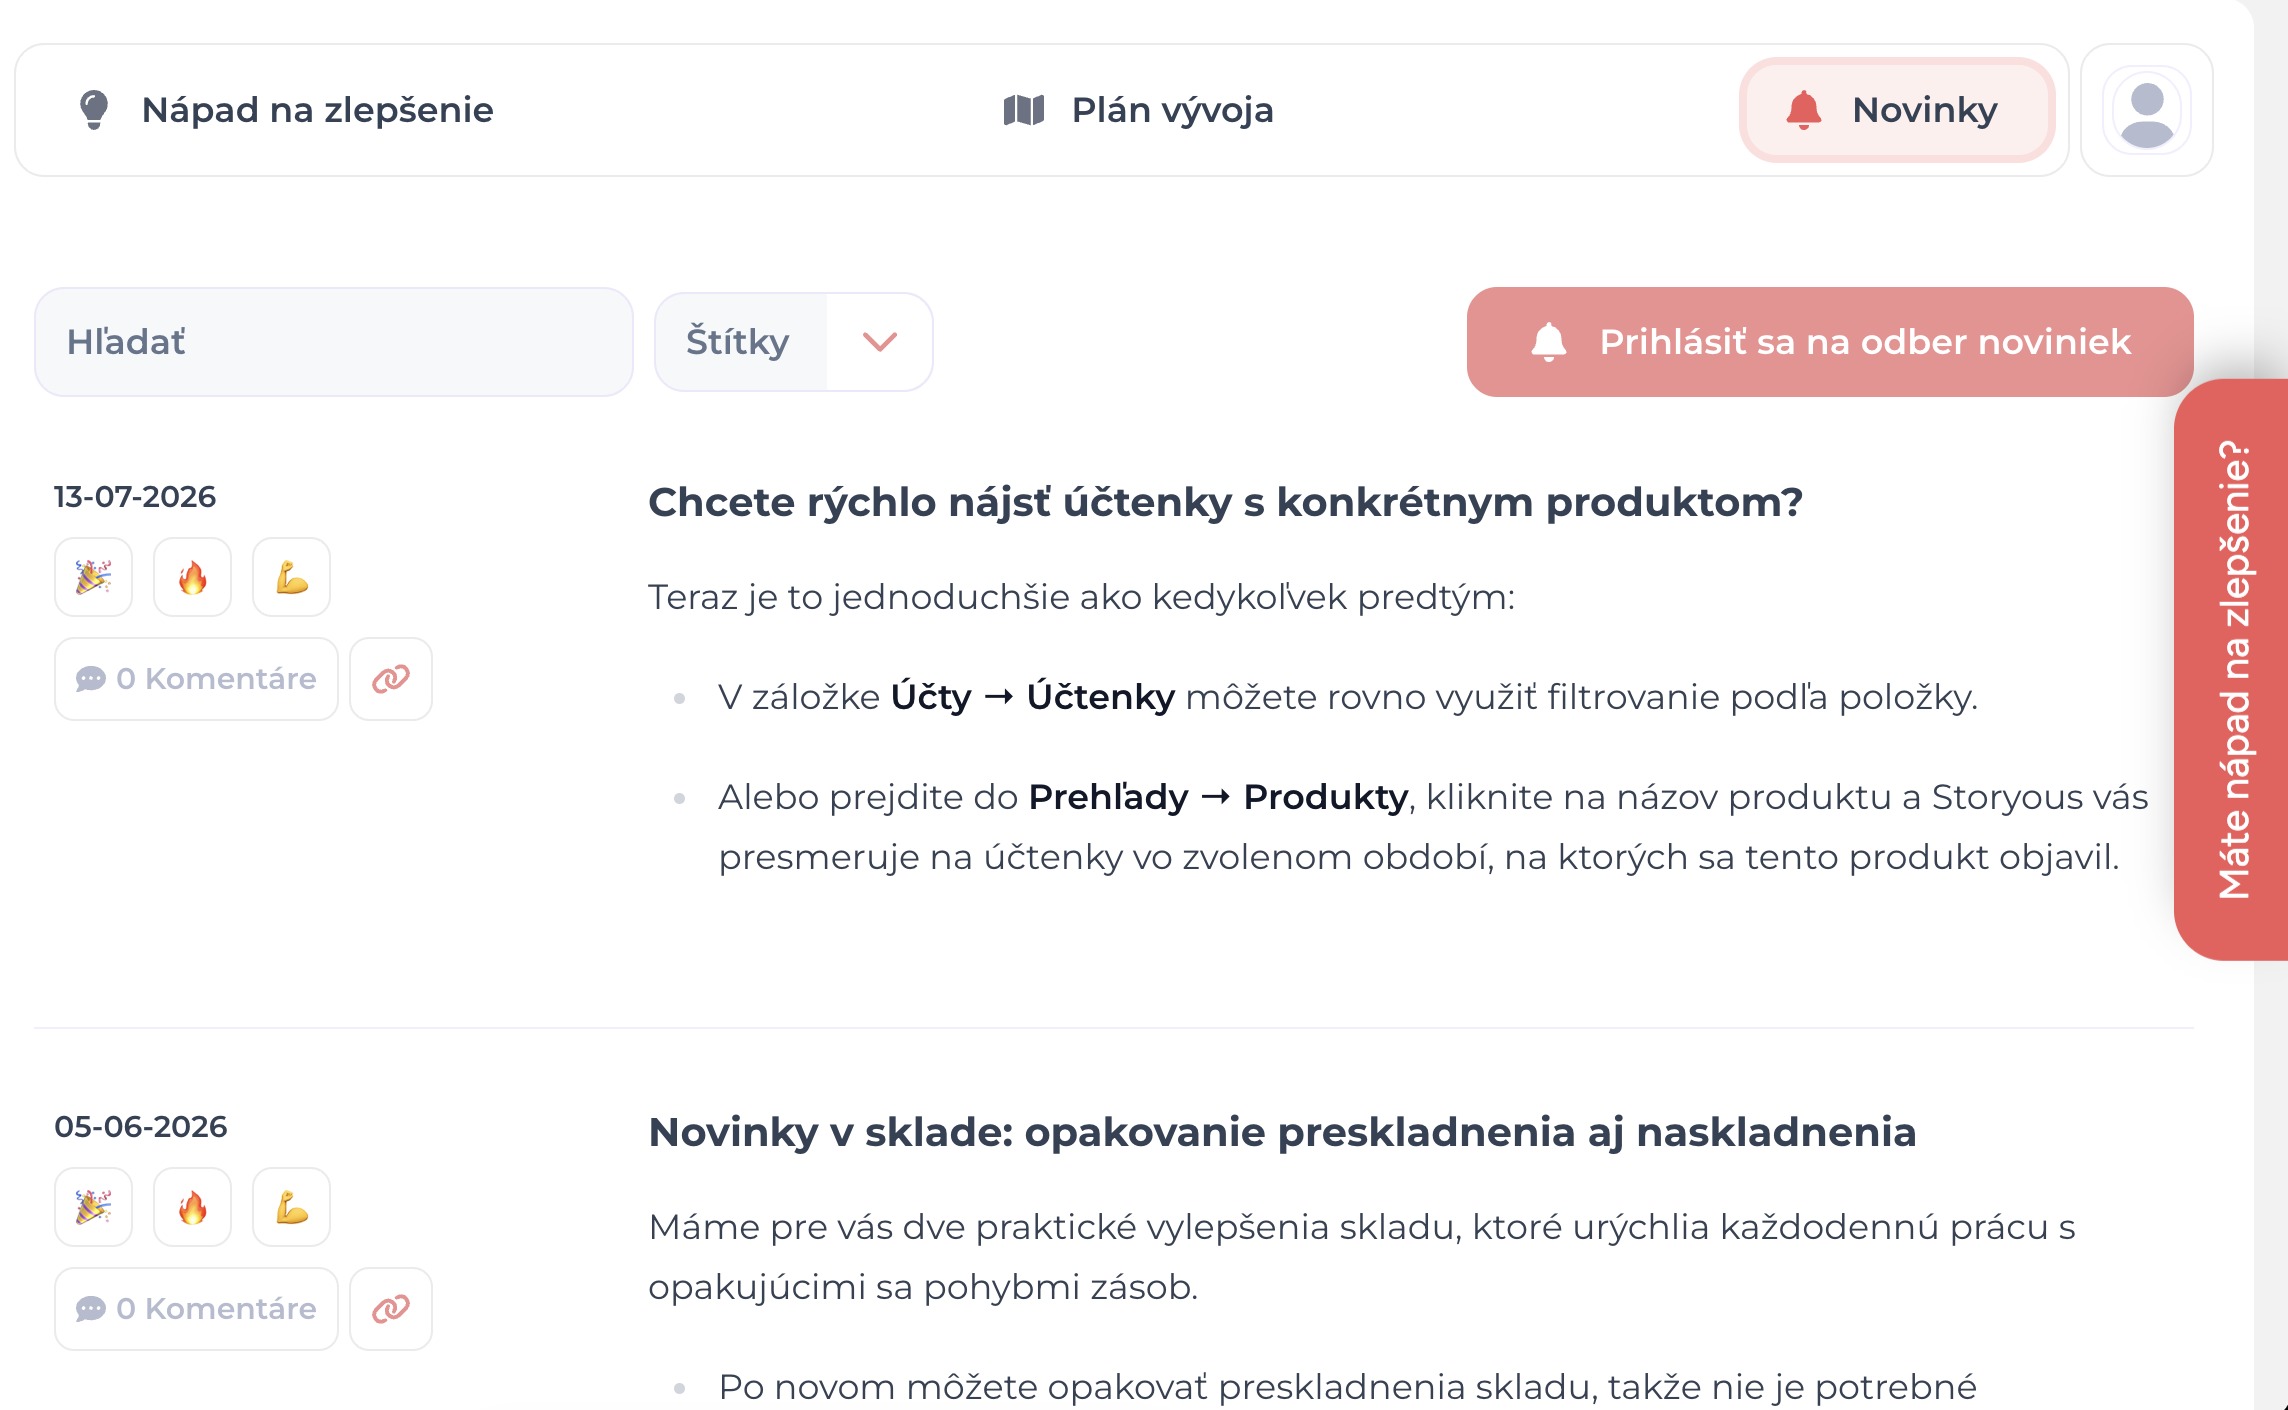Screen dimensions: 2288x1410
Task: React with flexed biceps on 13-07-2026 post
Action: [x=291, y=577]
